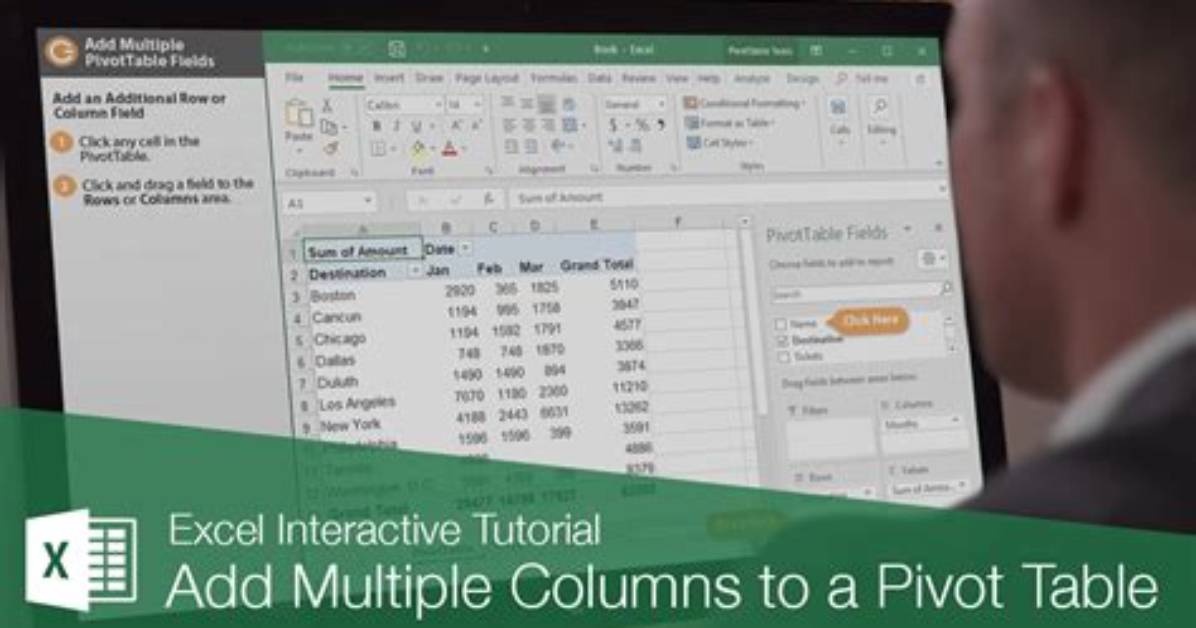Click the Borders icon
1196x628 pixels.
(378, 149)
